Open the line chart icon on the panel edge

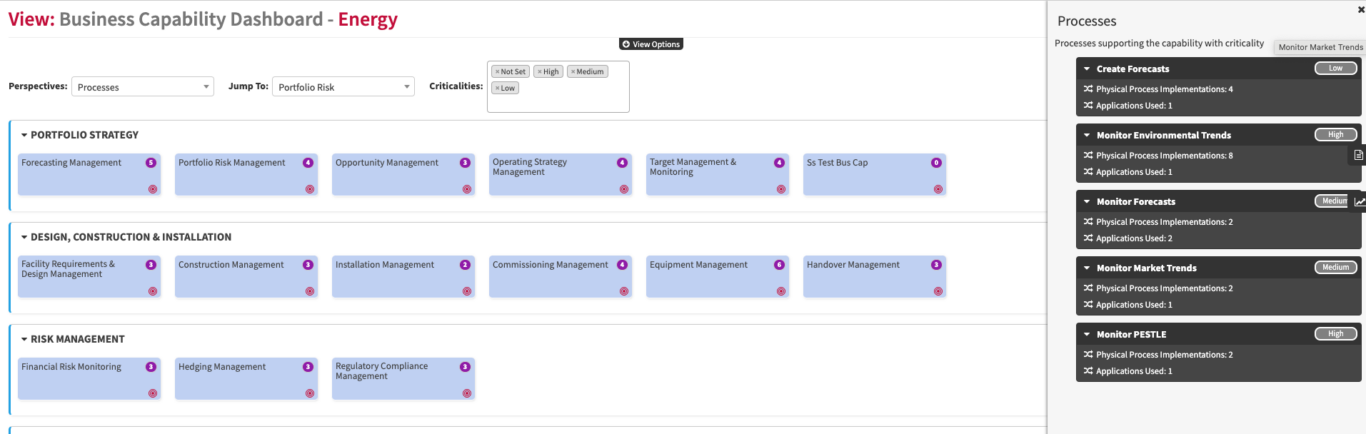tap(1359, 201)
